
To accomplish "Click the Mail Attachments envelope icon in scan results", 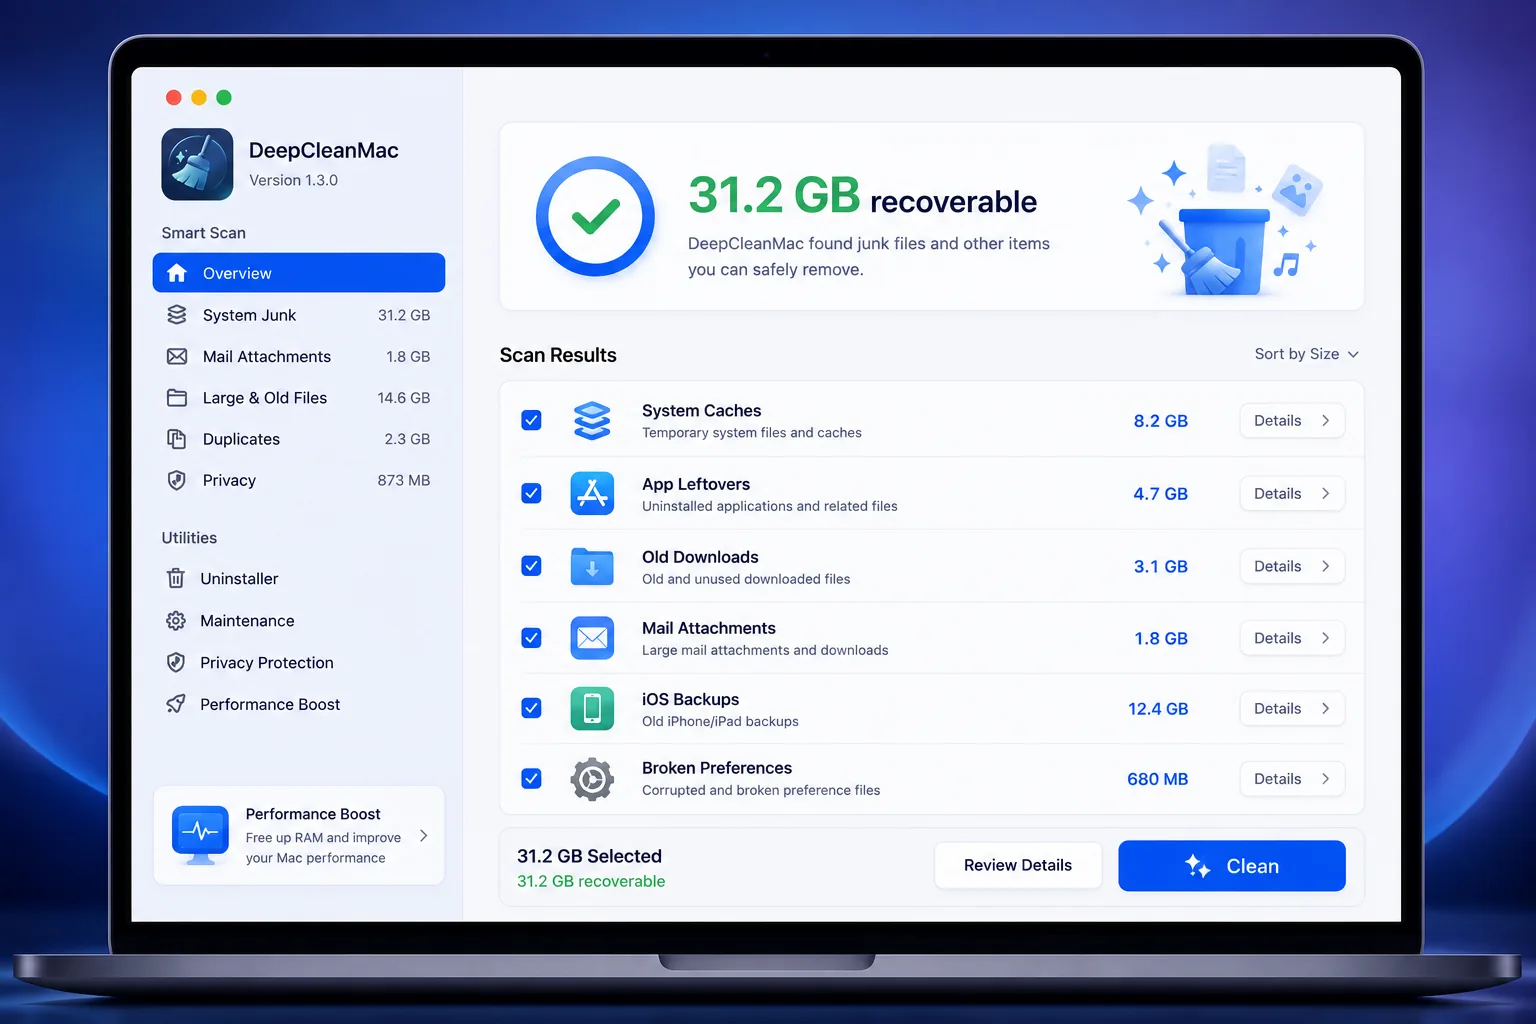I will 592,638.
